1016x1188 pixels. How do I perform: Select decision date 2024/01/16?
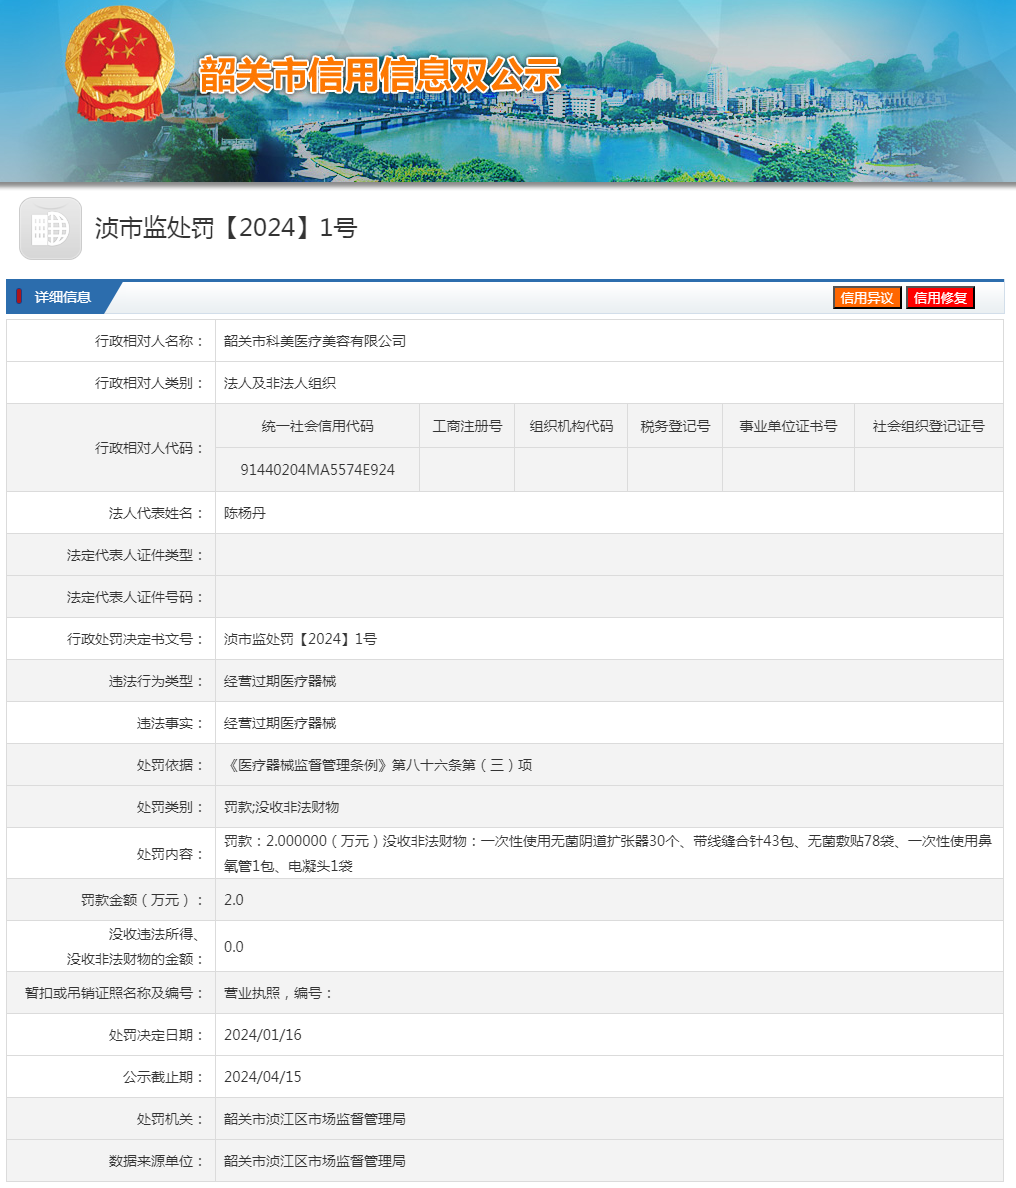262,1035
